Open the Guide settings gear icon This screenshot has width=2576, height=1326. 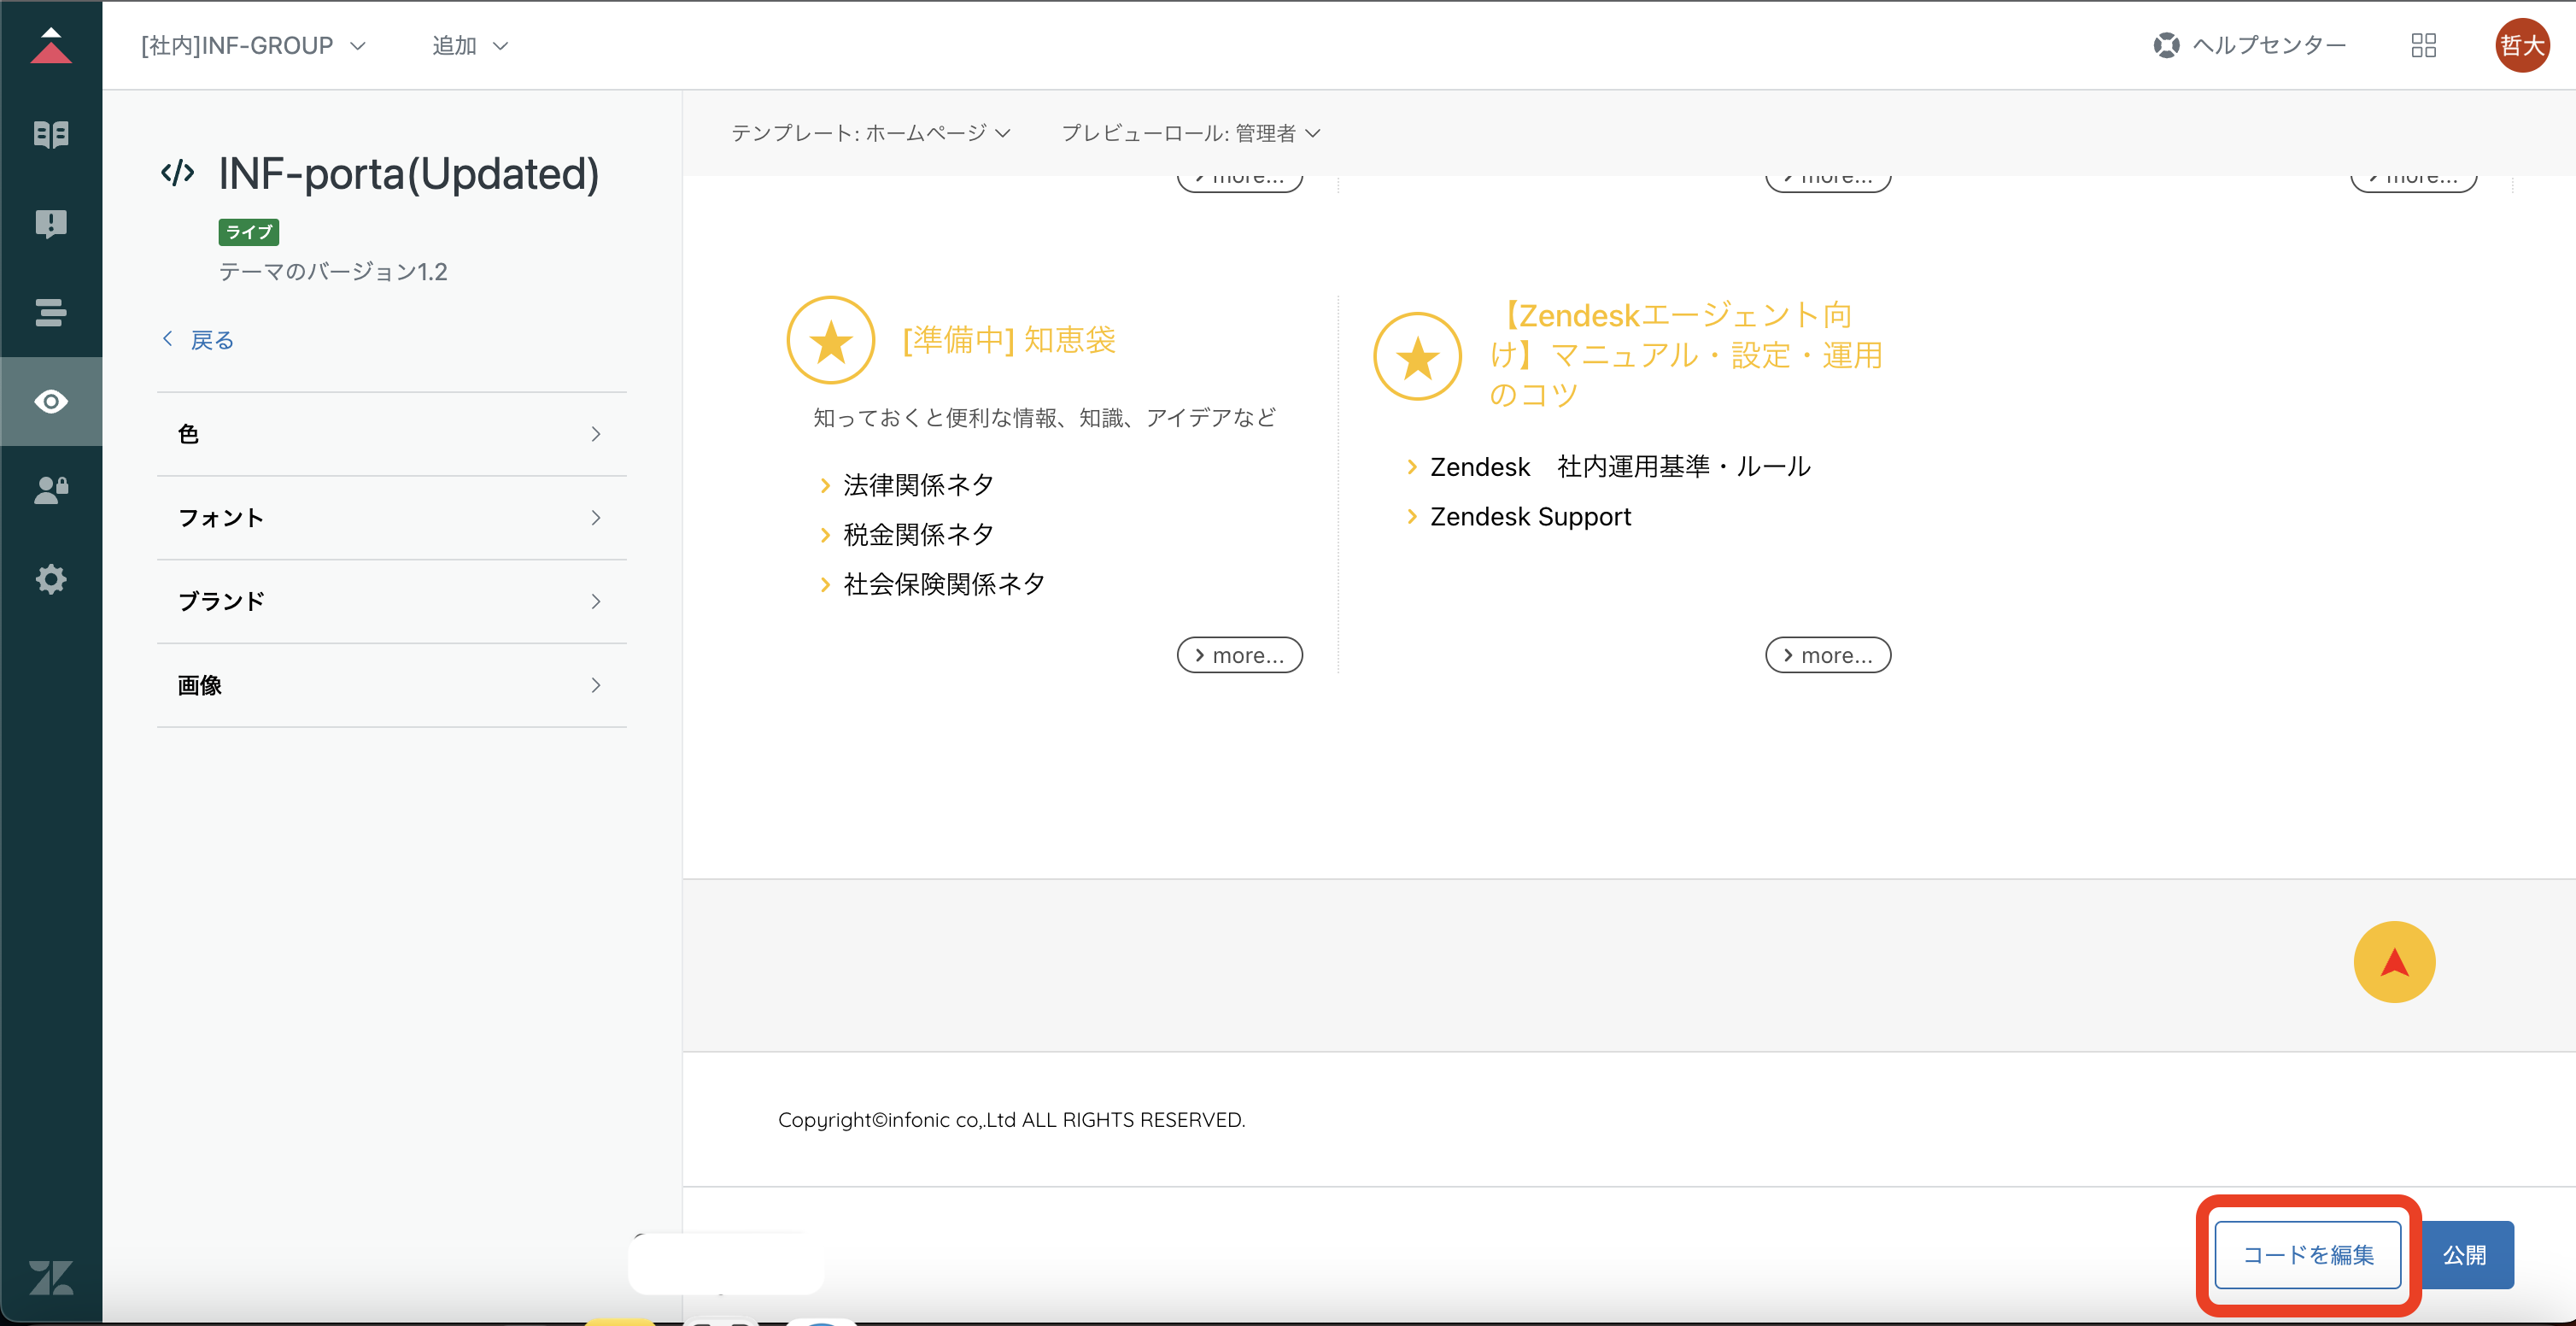tap(51, 579)
